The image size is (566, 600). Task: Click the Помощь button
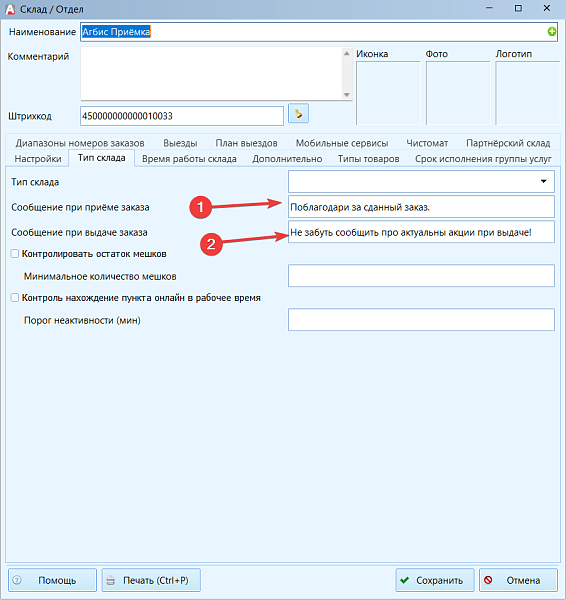point(52,580)
